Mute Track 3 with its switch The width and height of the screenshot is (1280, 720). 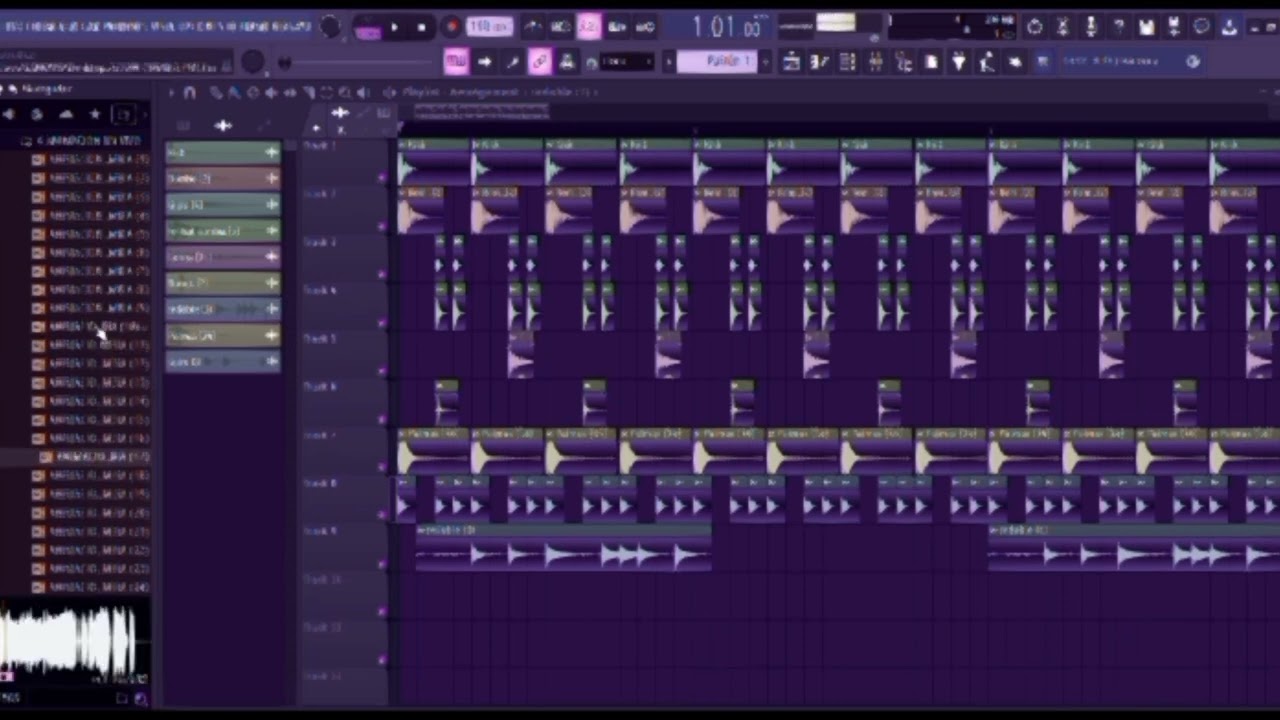click(382, 274)
